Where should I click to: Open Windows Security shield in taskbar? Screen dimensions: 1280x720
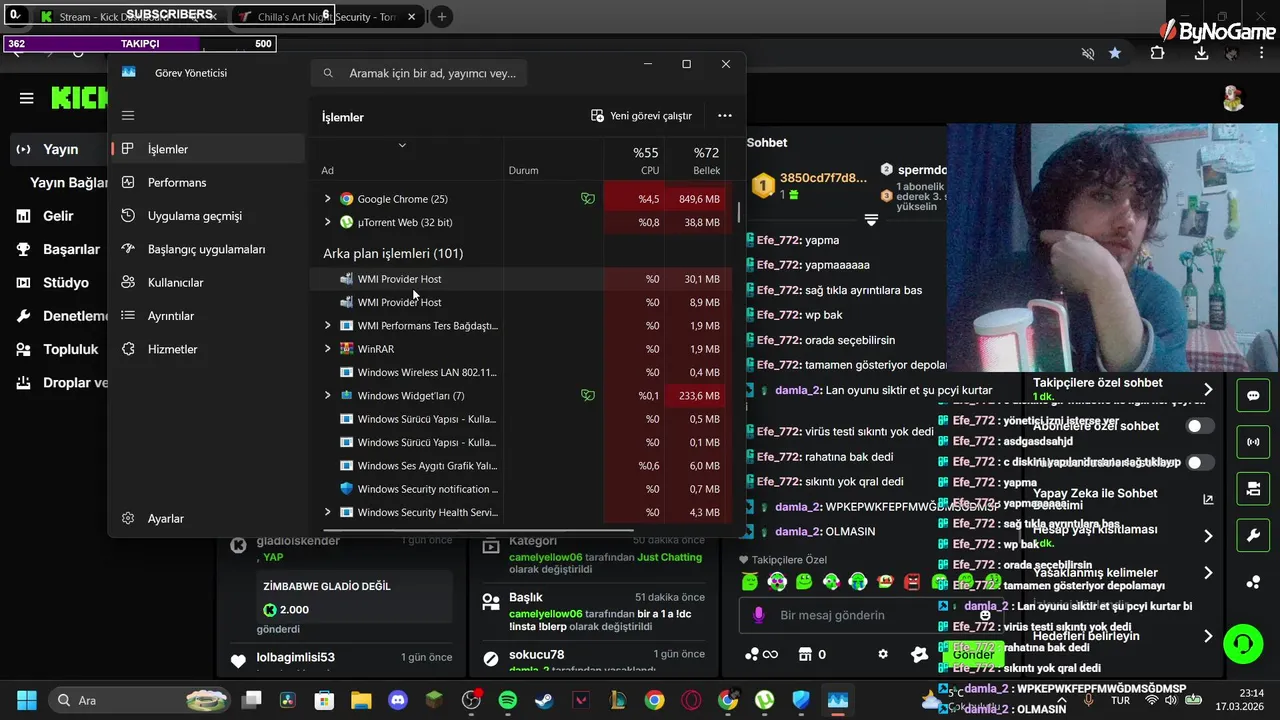coord(801,700)
